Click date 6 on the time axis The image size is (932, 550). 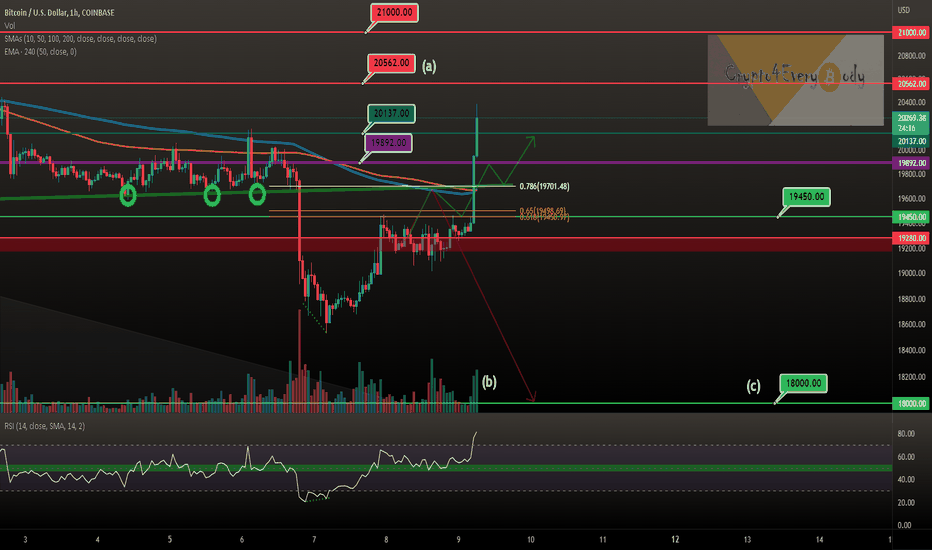(241, 540)
